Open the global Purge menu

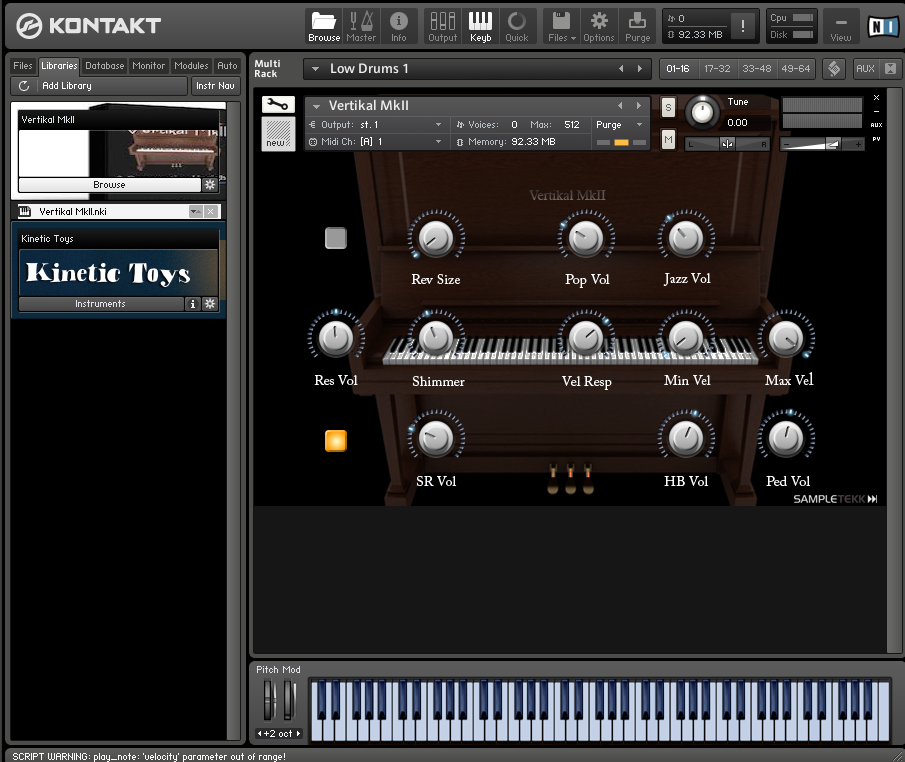637,27
